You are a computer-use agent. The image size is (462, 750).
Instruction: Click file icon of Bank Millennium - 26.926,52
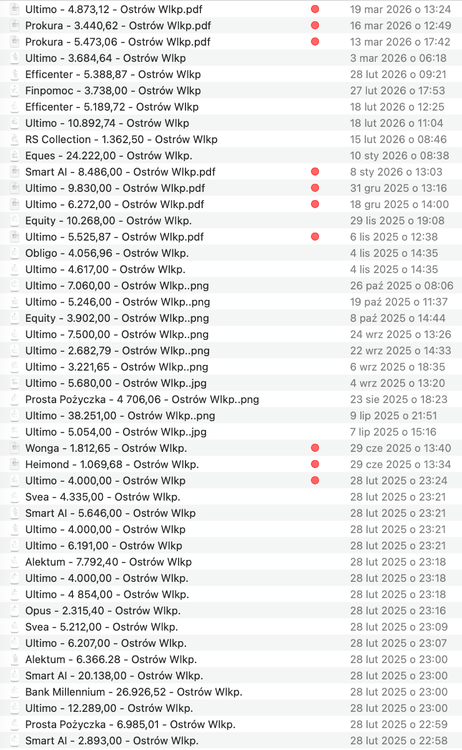[15, 692]
